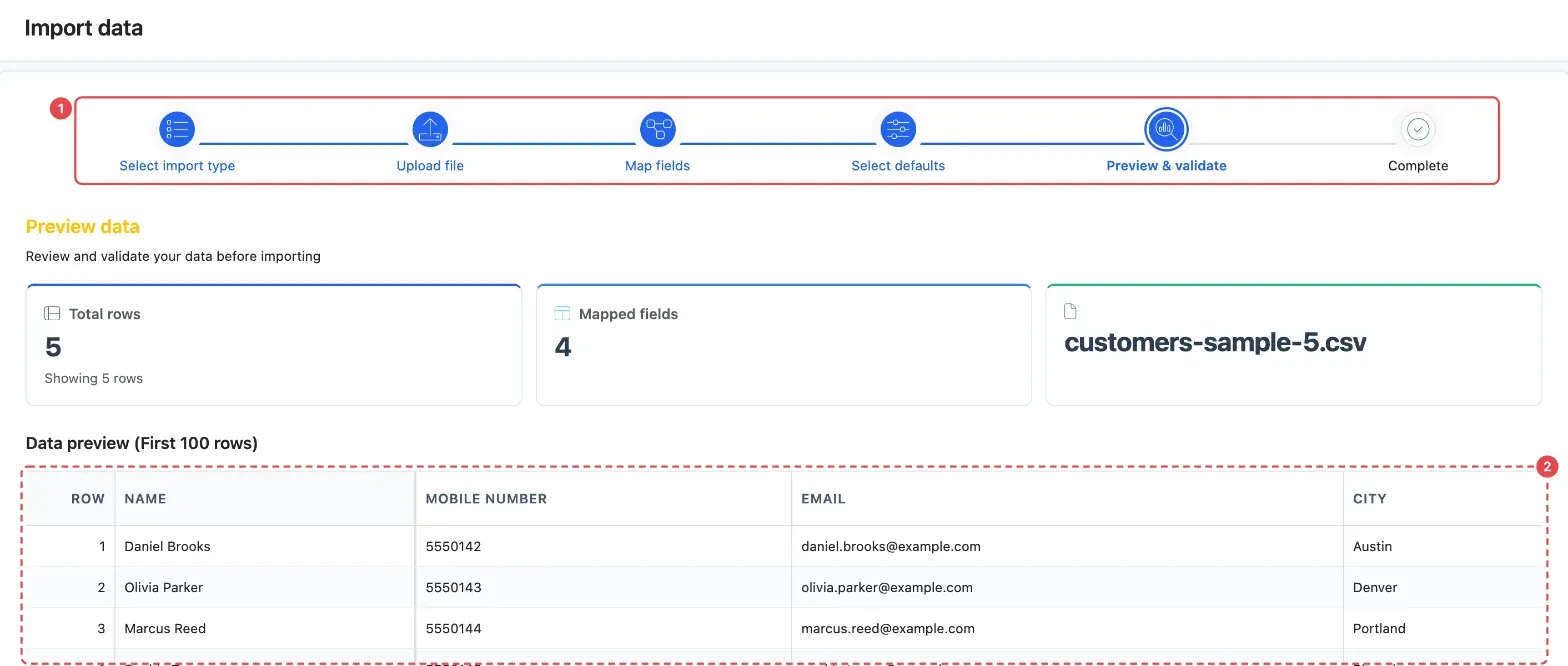Go to the Map fields step label
Screen dimensions: 1568x666
658,166
